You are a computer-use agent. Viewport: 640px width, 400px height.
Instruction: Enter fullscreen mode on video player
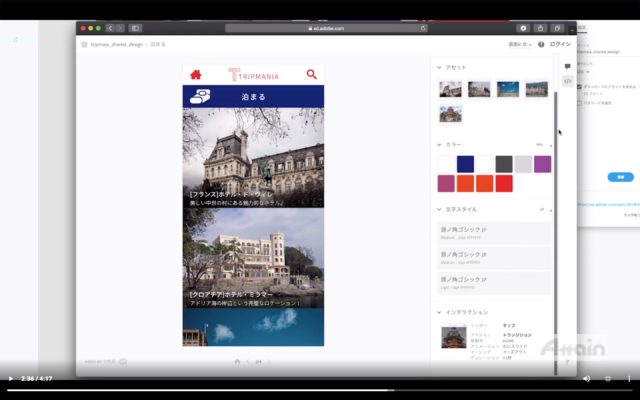627,378
